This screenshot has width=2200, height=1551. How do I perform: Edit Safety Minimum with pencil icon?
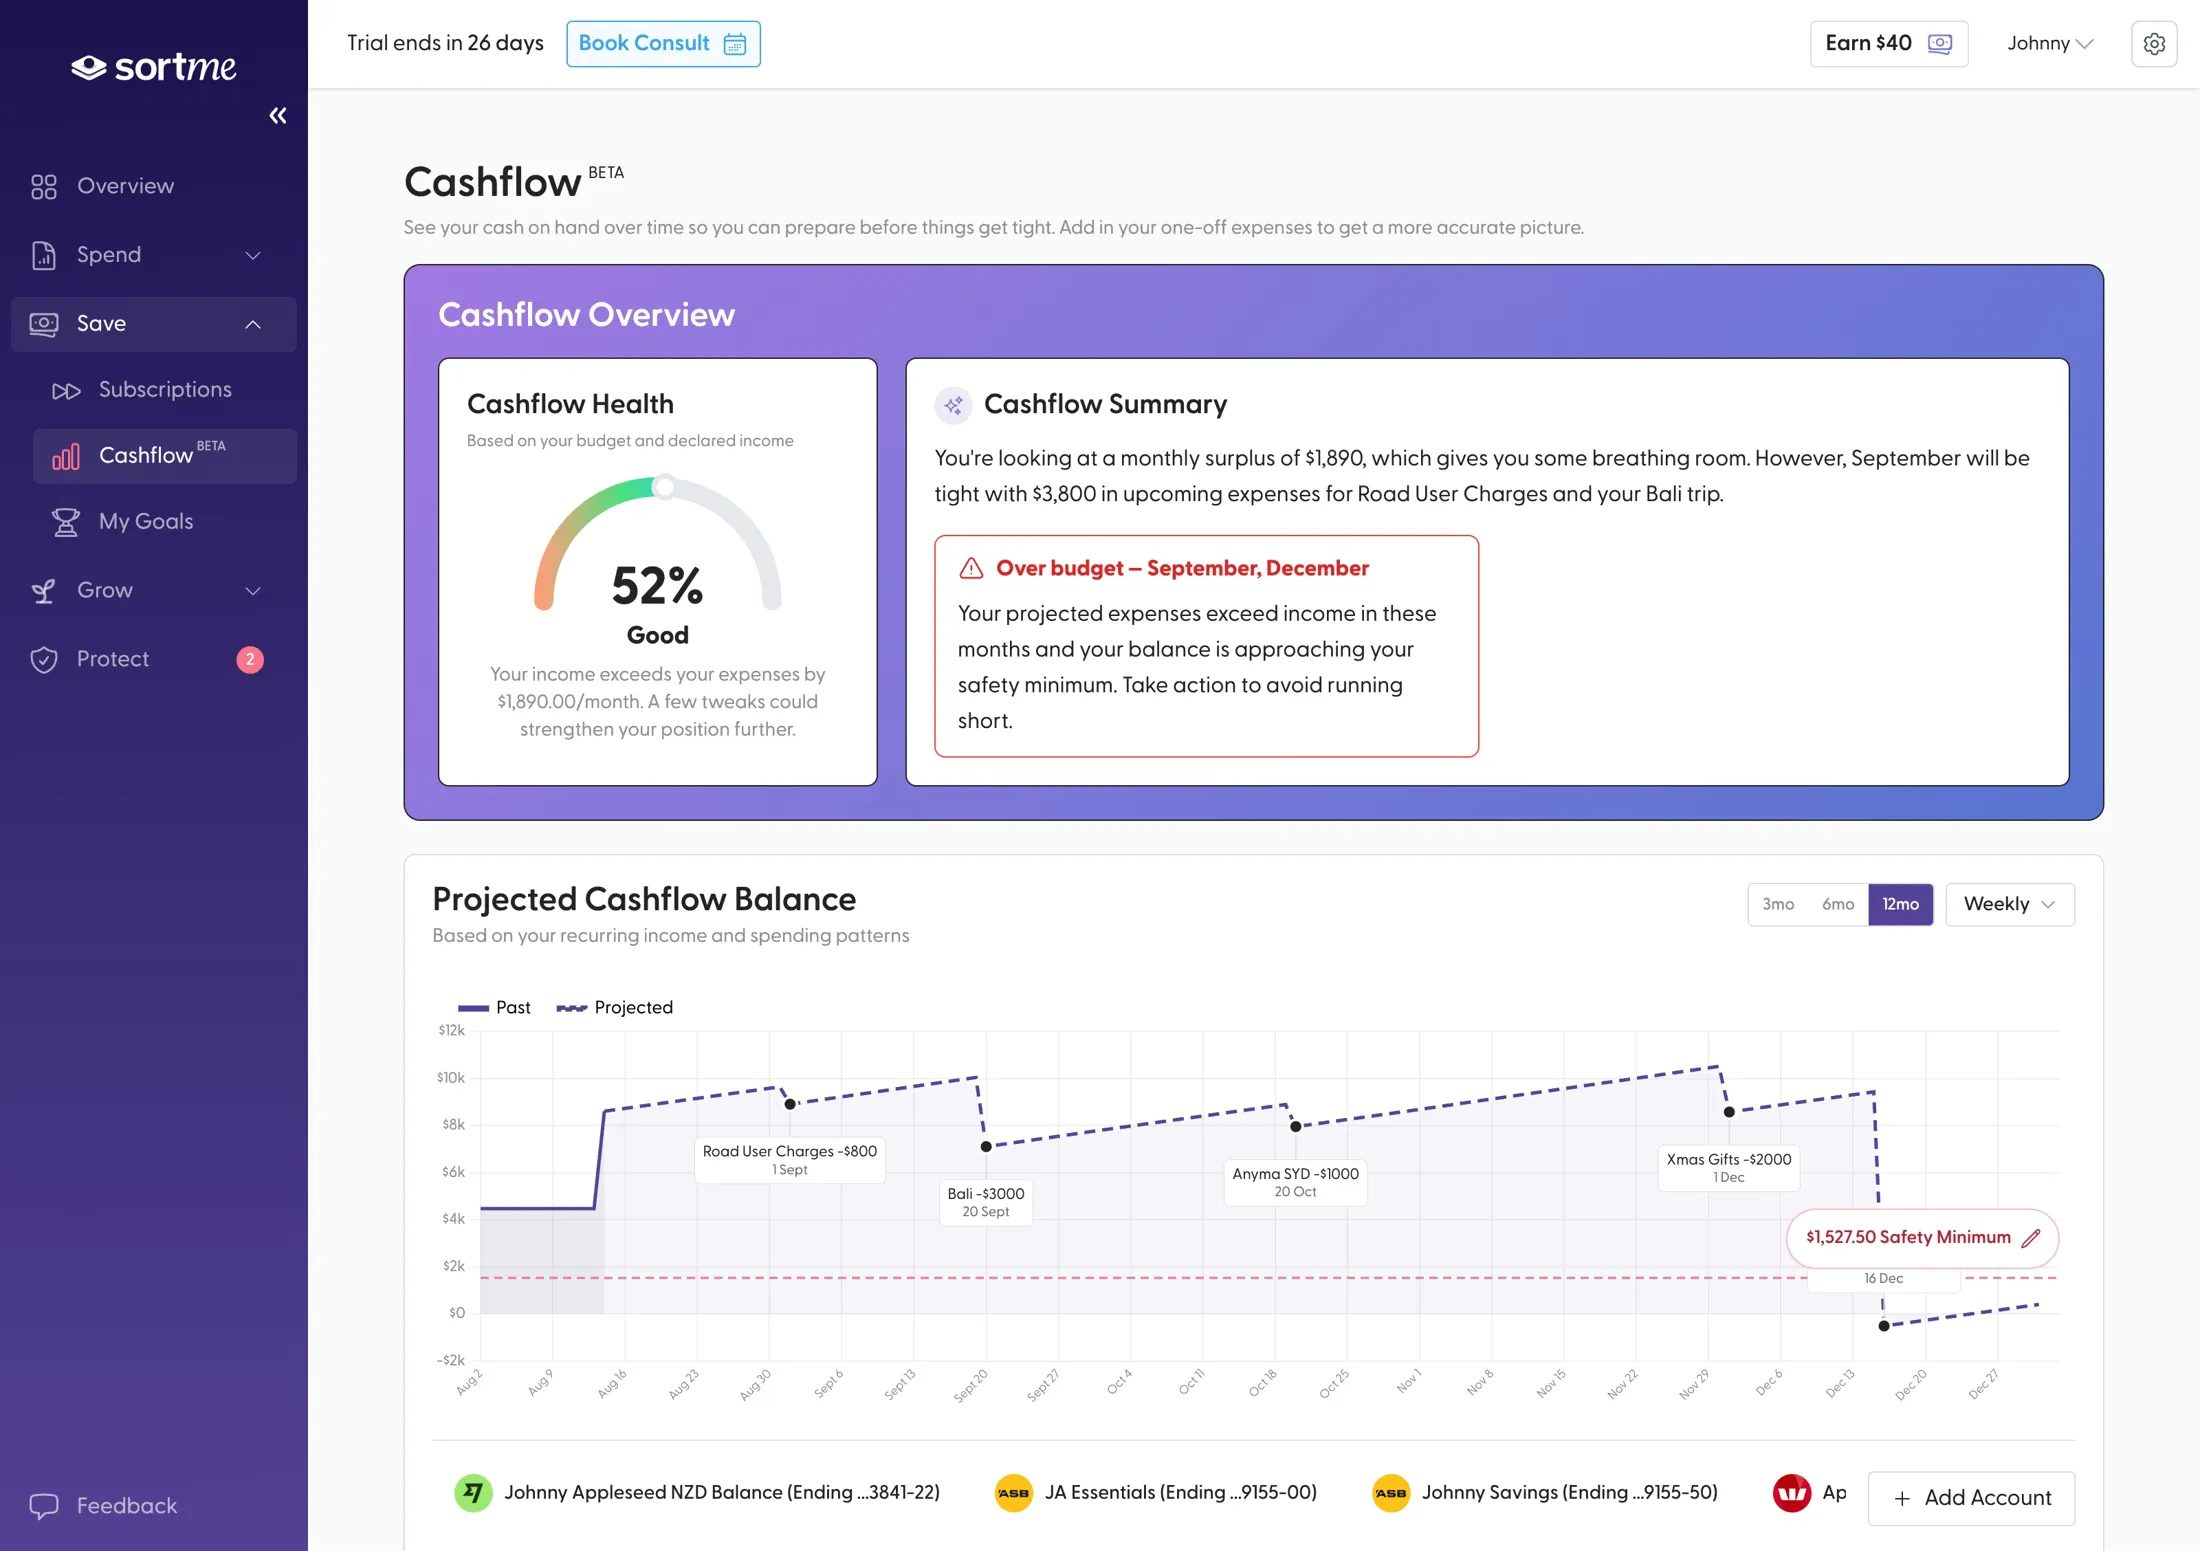[2031, 1238]
